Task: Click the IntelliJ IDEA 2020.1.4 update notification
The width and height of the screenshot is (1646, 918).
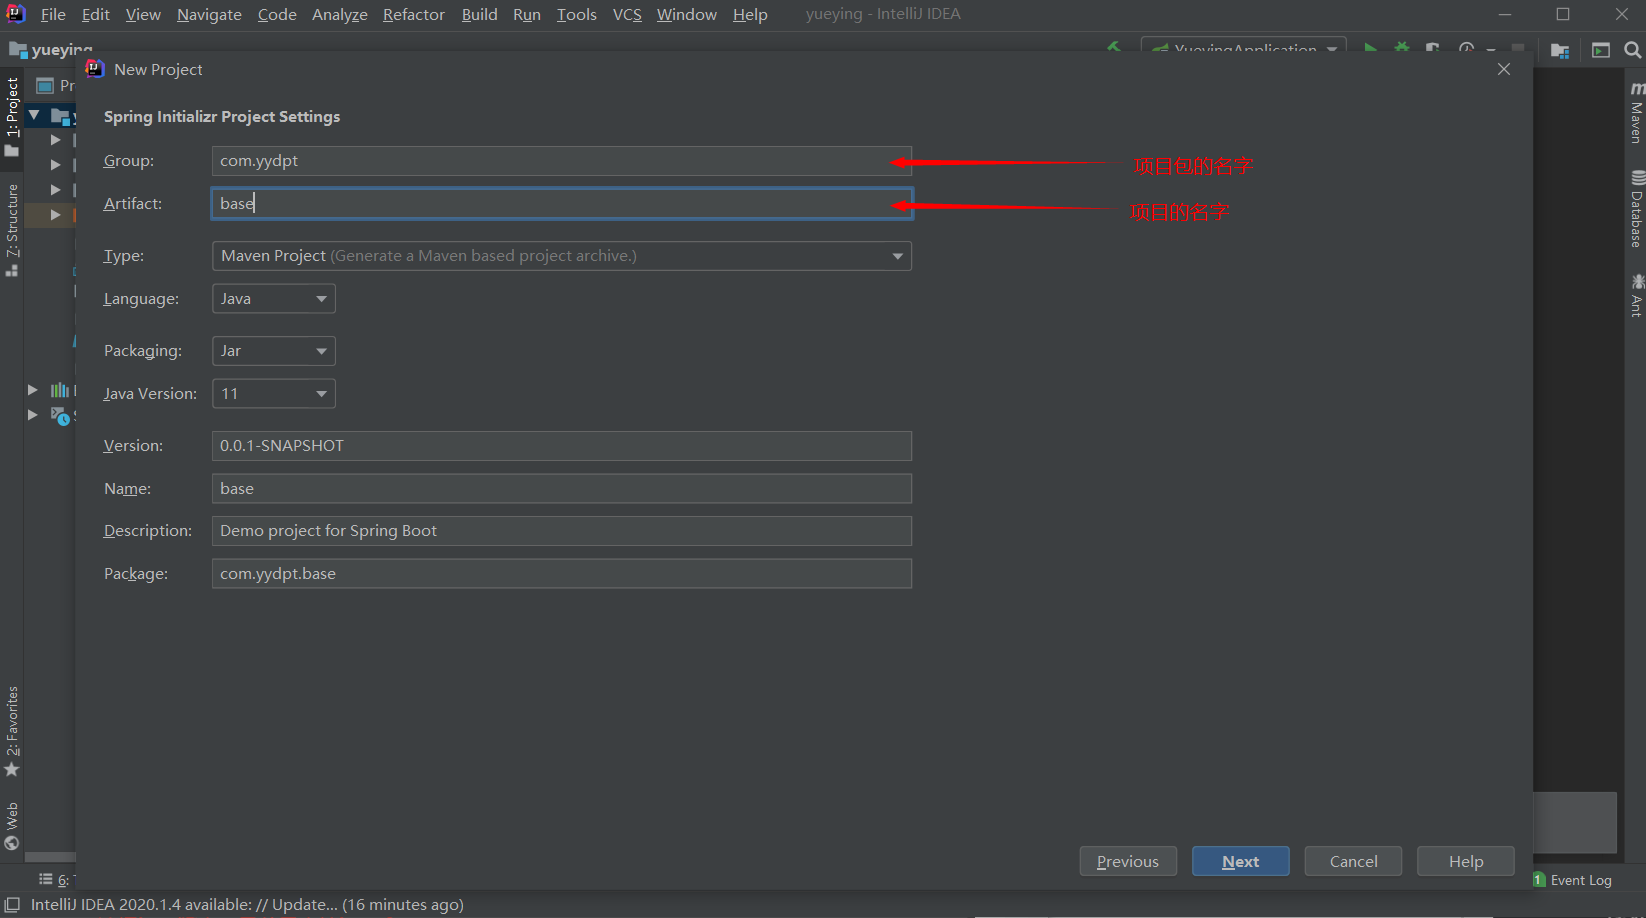Action: (x=247, y=904)
